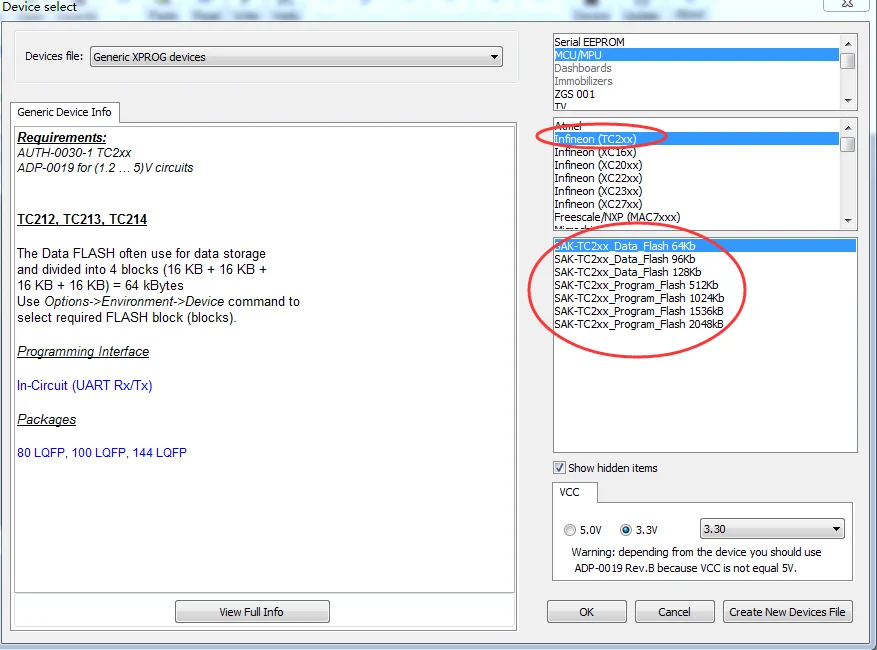Viewport: 877px width, 650px height.
Task: Open the VCC tab
Action: (569, 492)
